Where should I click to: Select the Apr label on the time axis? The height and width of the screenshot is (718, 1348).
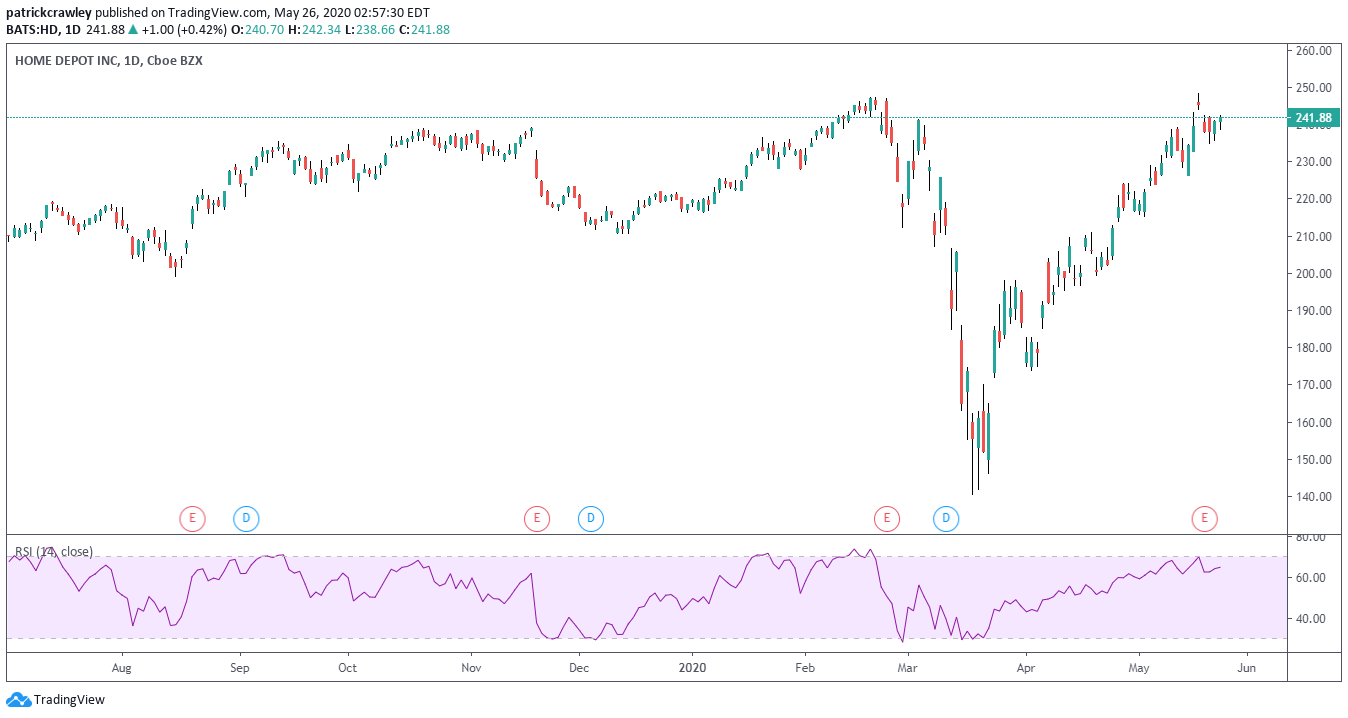[1025, 666]
